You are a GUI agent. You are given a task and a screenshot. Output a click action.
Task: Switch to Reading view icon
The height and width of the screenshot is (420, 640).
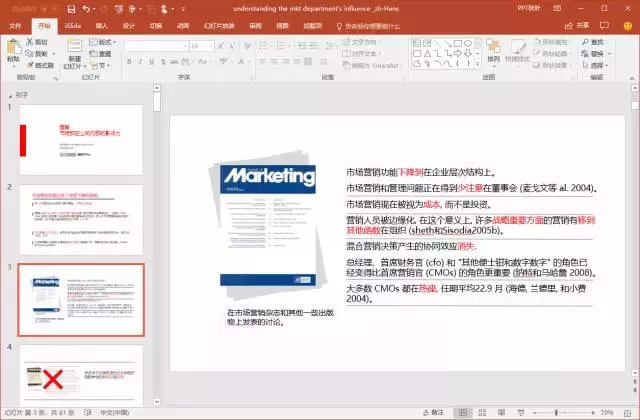coord(502,413)
